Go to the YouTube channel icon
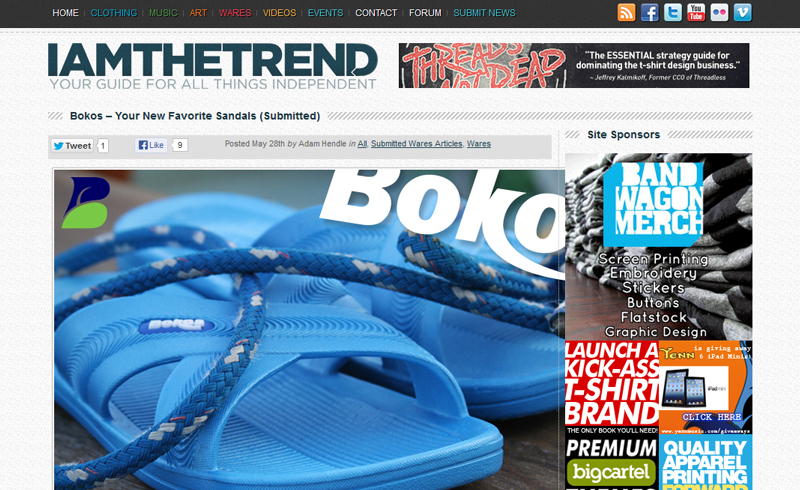The height and width of the screenshot is (490, 800). tap(696, 12)
